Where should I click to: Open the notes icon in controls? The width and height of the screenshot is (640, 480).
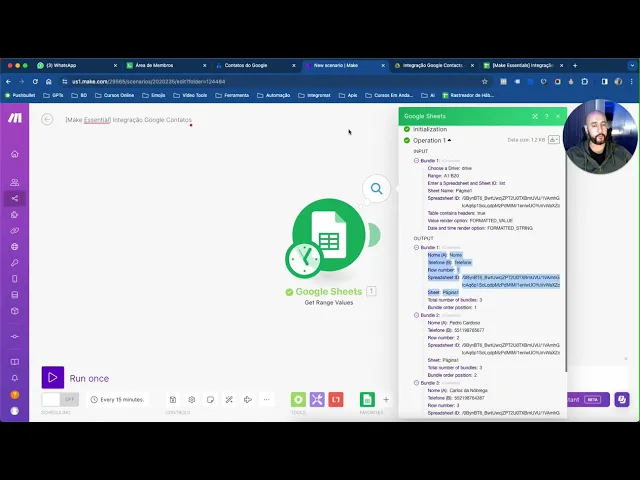tap(211, 400)
